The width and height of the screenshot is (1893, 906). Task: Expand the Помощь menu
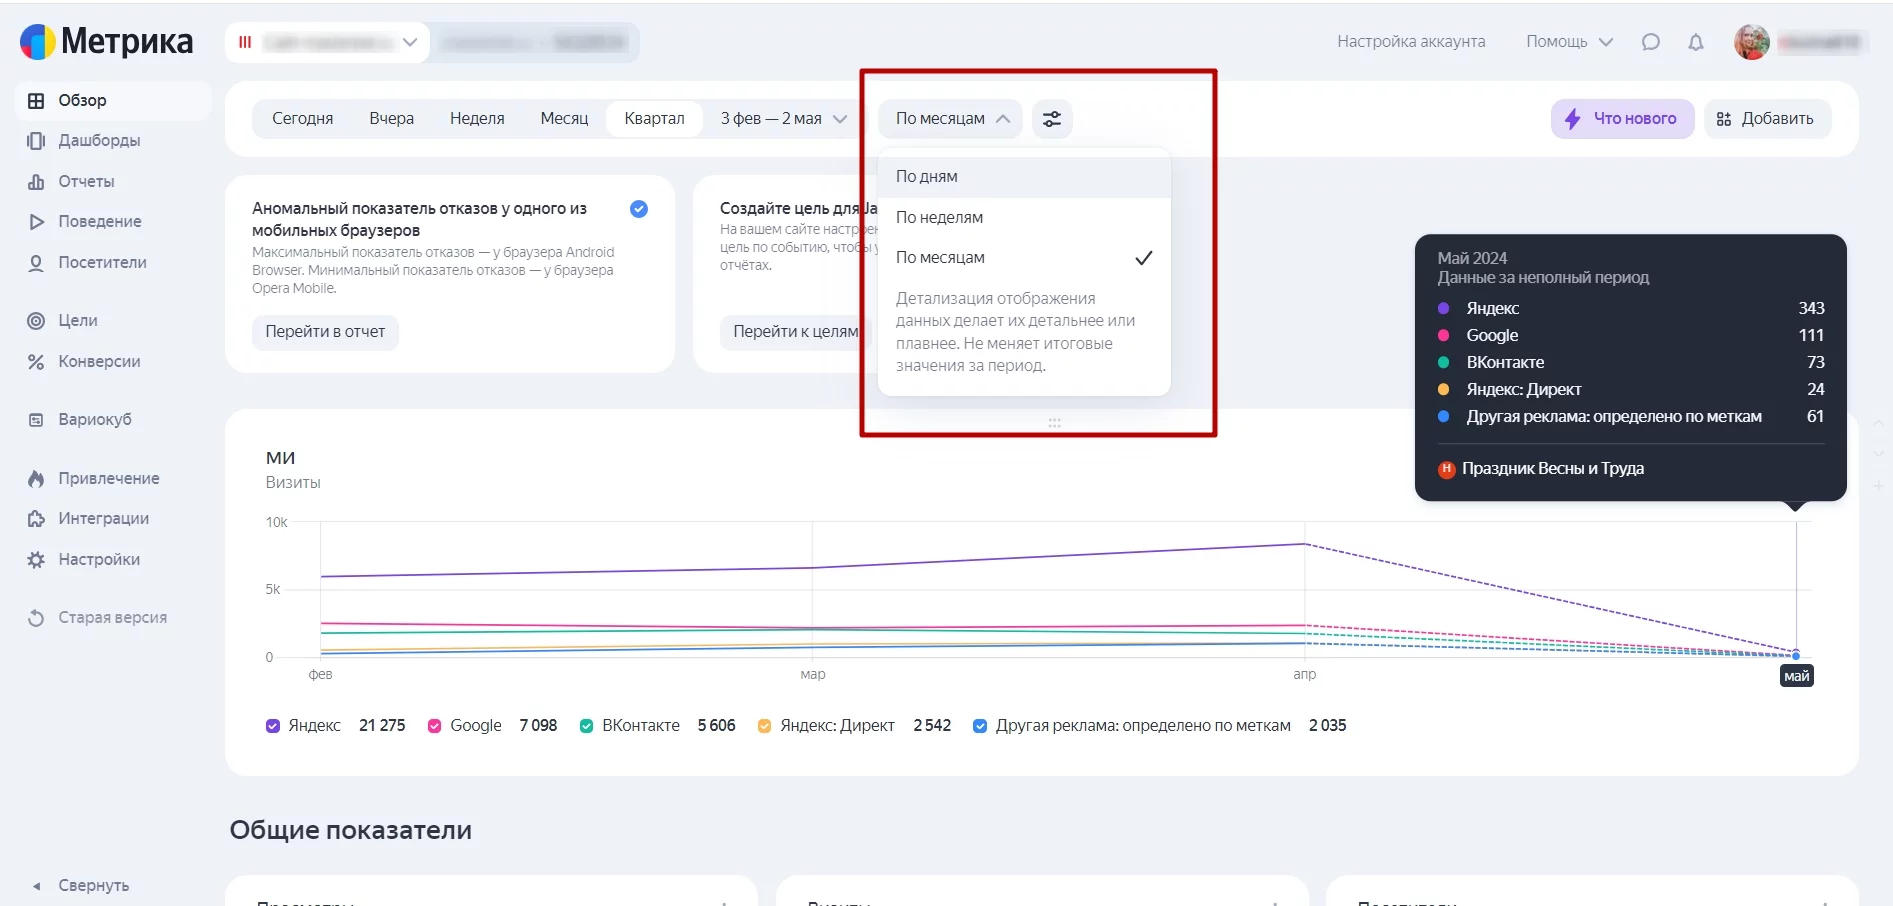coord(1569,41)
